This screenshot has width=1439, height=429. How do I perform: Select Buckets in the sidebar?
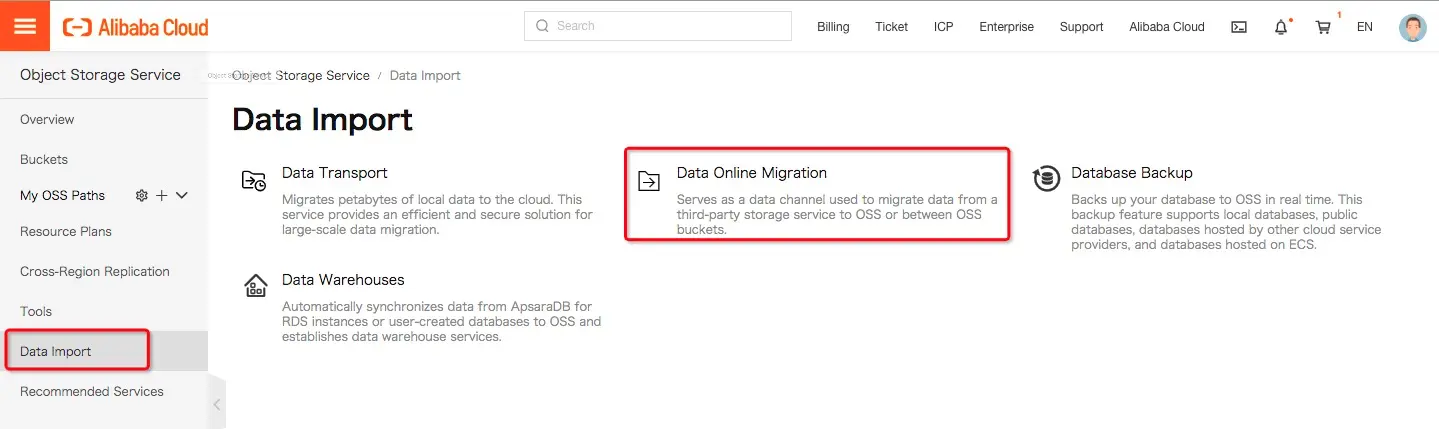click(x=44, y=159)
